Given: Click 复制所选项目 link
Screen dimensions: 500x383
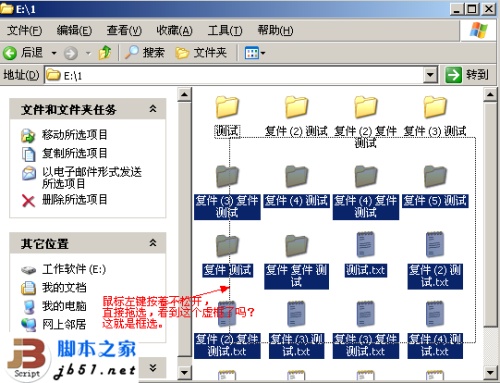Looking at the screenshot, I should (74, 153).
